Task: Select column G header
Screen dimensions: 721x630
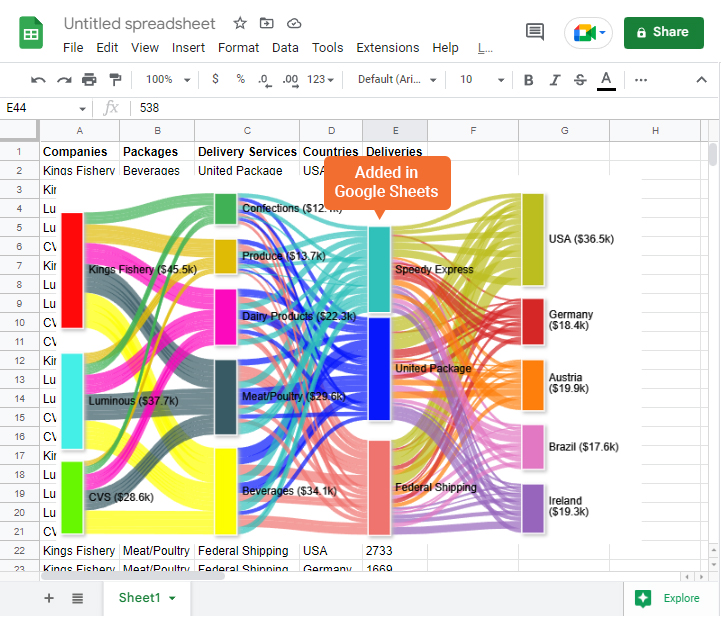Action: pyautogui.click(x=564, y=131)
